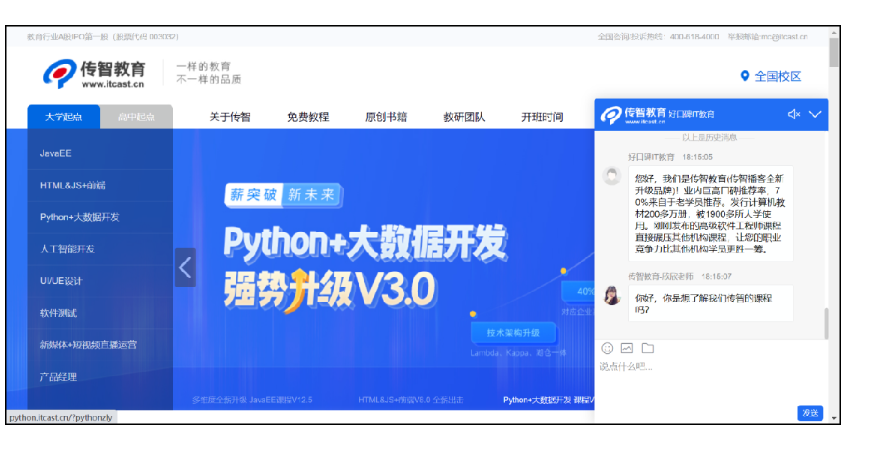Click the folder file icon in chat

pos(648,348)
